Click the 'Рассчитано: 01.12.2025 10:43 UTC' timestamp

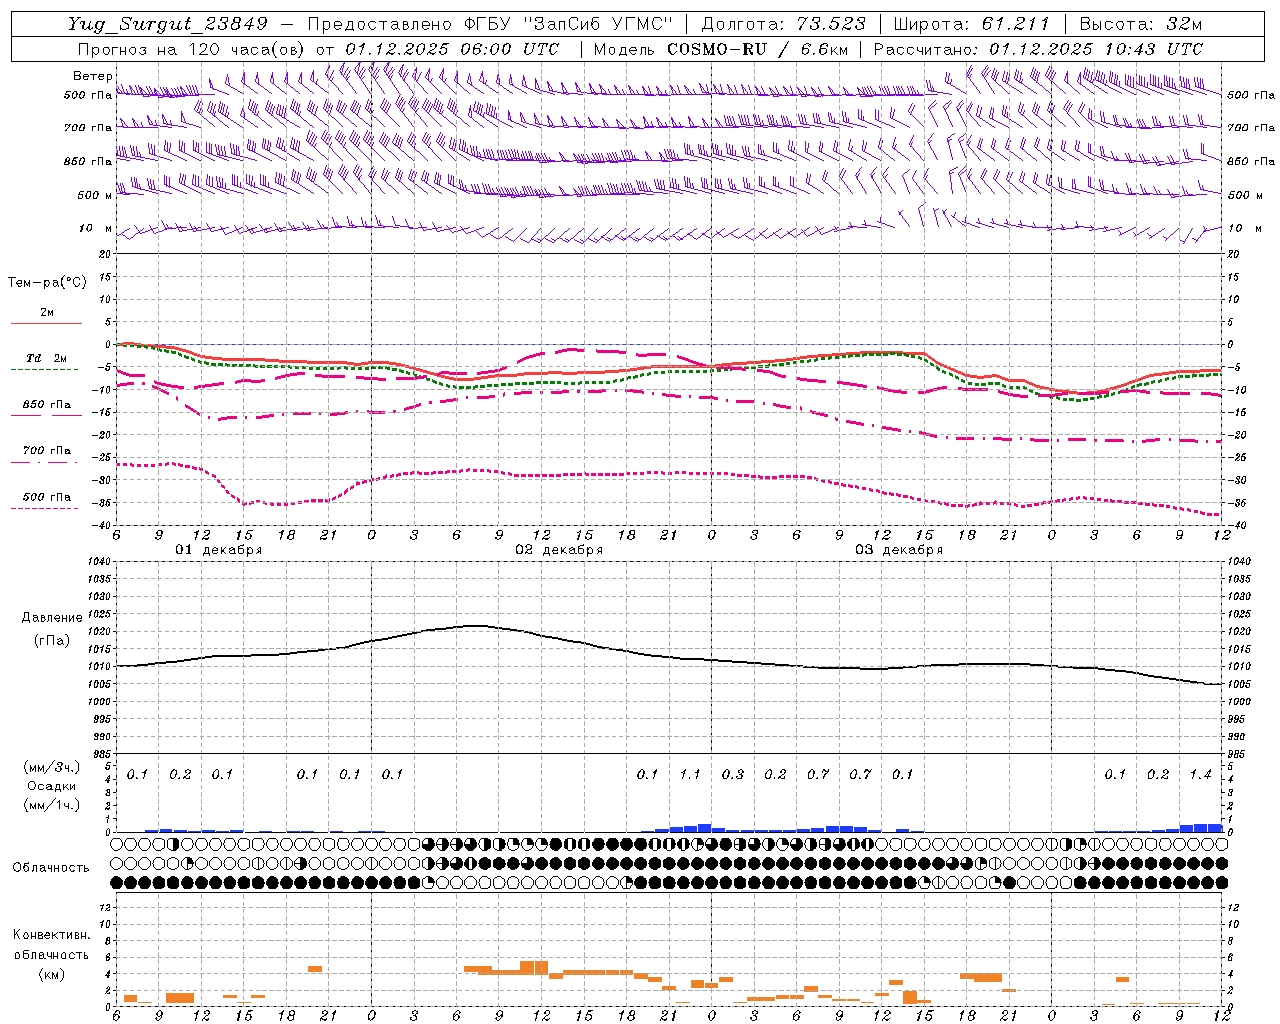[1038, 49]
